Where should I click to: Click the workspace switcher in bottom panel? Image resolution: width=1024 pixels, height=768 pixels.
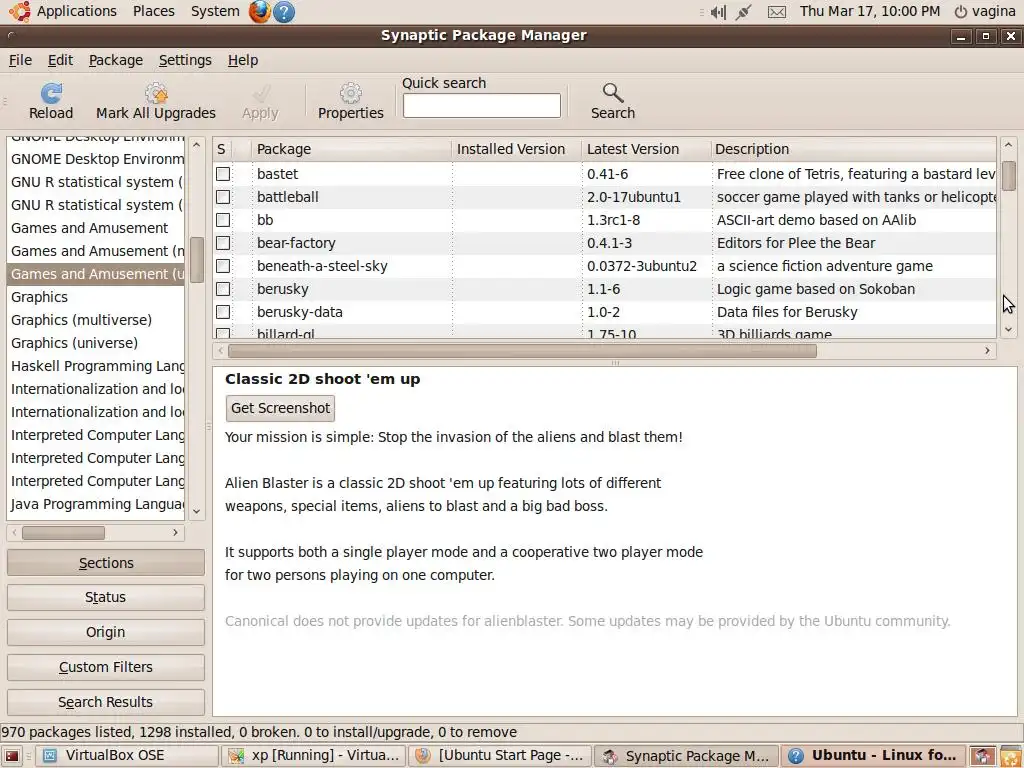point(982,756)
